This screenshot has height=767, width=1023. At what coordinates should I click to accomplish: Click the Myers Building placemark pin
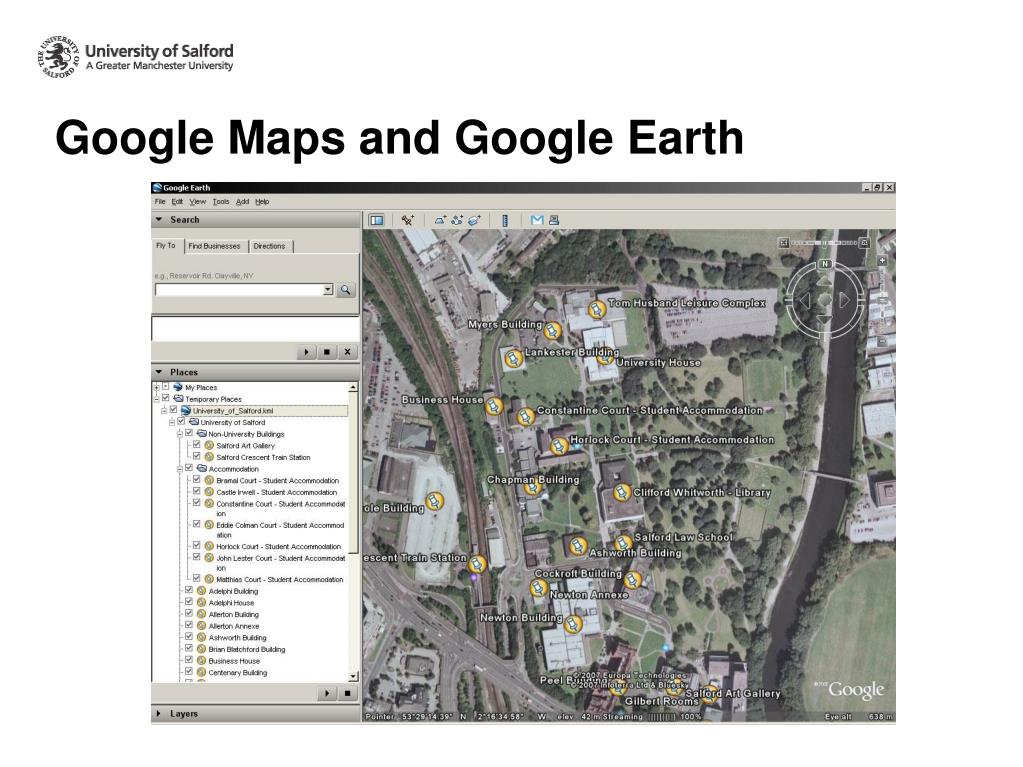pos(553,331)
